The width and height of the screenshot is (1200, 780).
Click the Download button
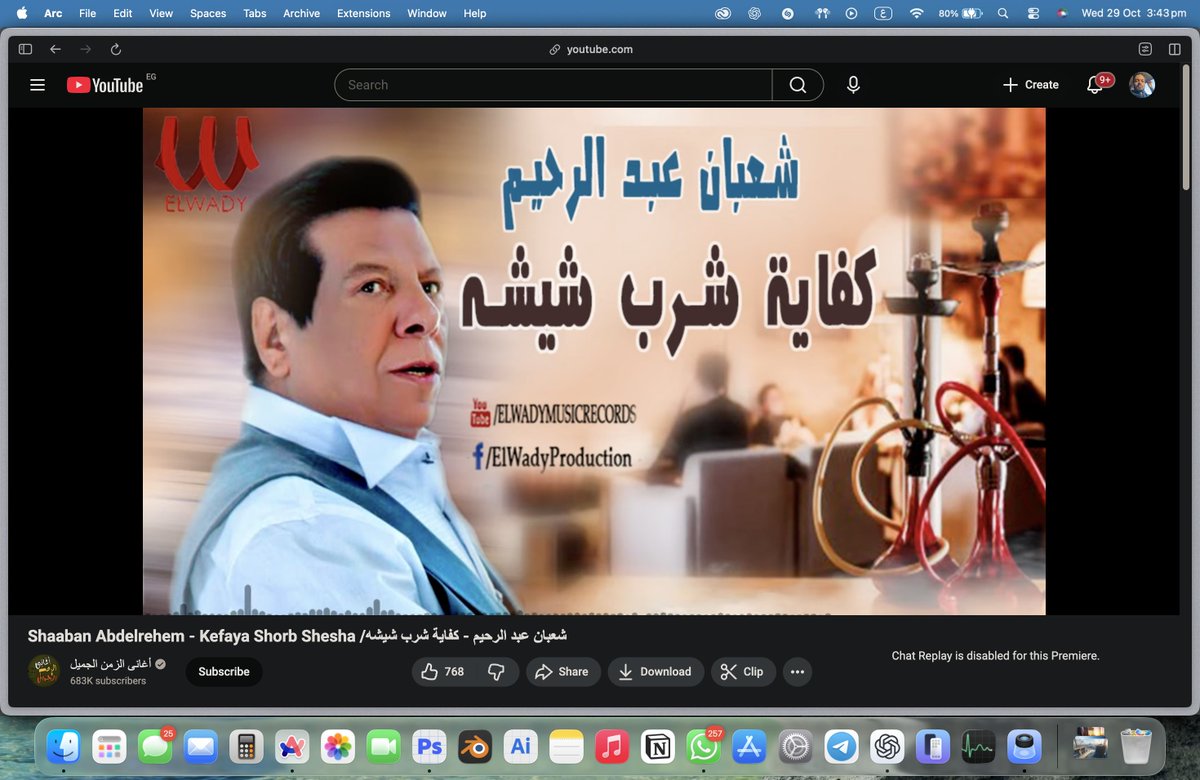(x=656, y=672)
